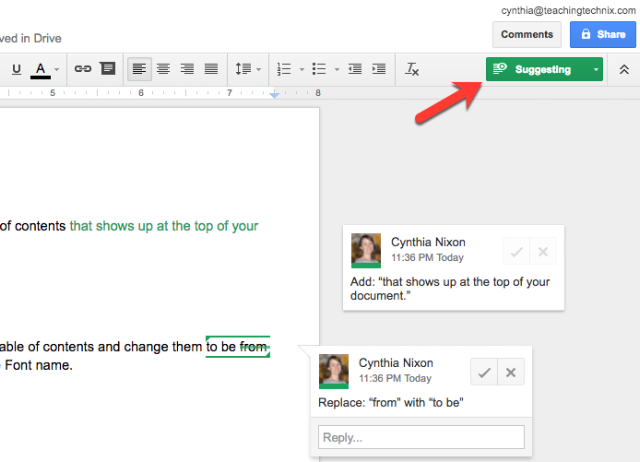Justify the text alignment
Image resolution: width=640 pixels, height=462 pixels.
pyautogui.click(x=211, y=69)
